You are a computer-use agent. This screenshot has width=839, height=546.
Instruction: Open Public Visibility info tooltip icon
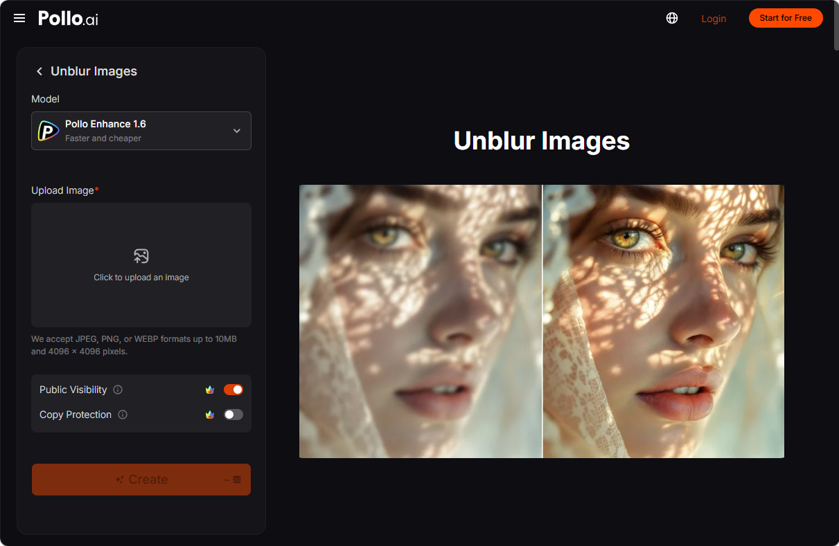(x=118, y=390)
